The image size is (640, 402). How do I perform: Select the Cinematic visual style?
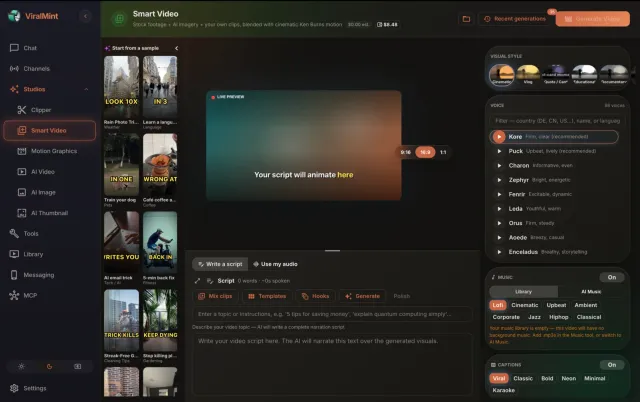(502, 74)
